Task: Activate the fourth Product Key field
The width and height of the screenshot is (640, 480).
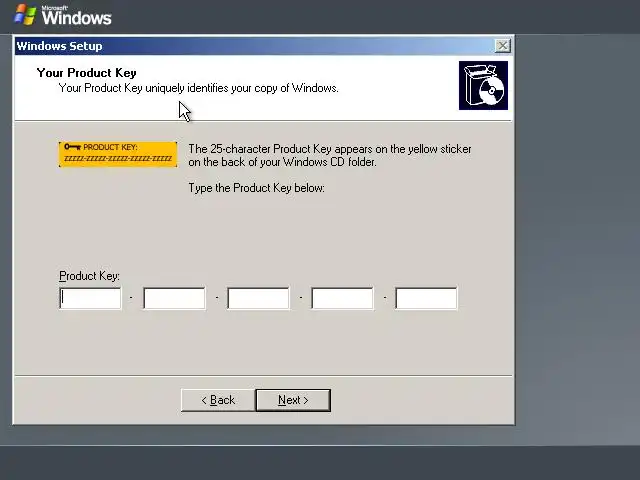Action: pyautogui.click(x=342, y=298)
